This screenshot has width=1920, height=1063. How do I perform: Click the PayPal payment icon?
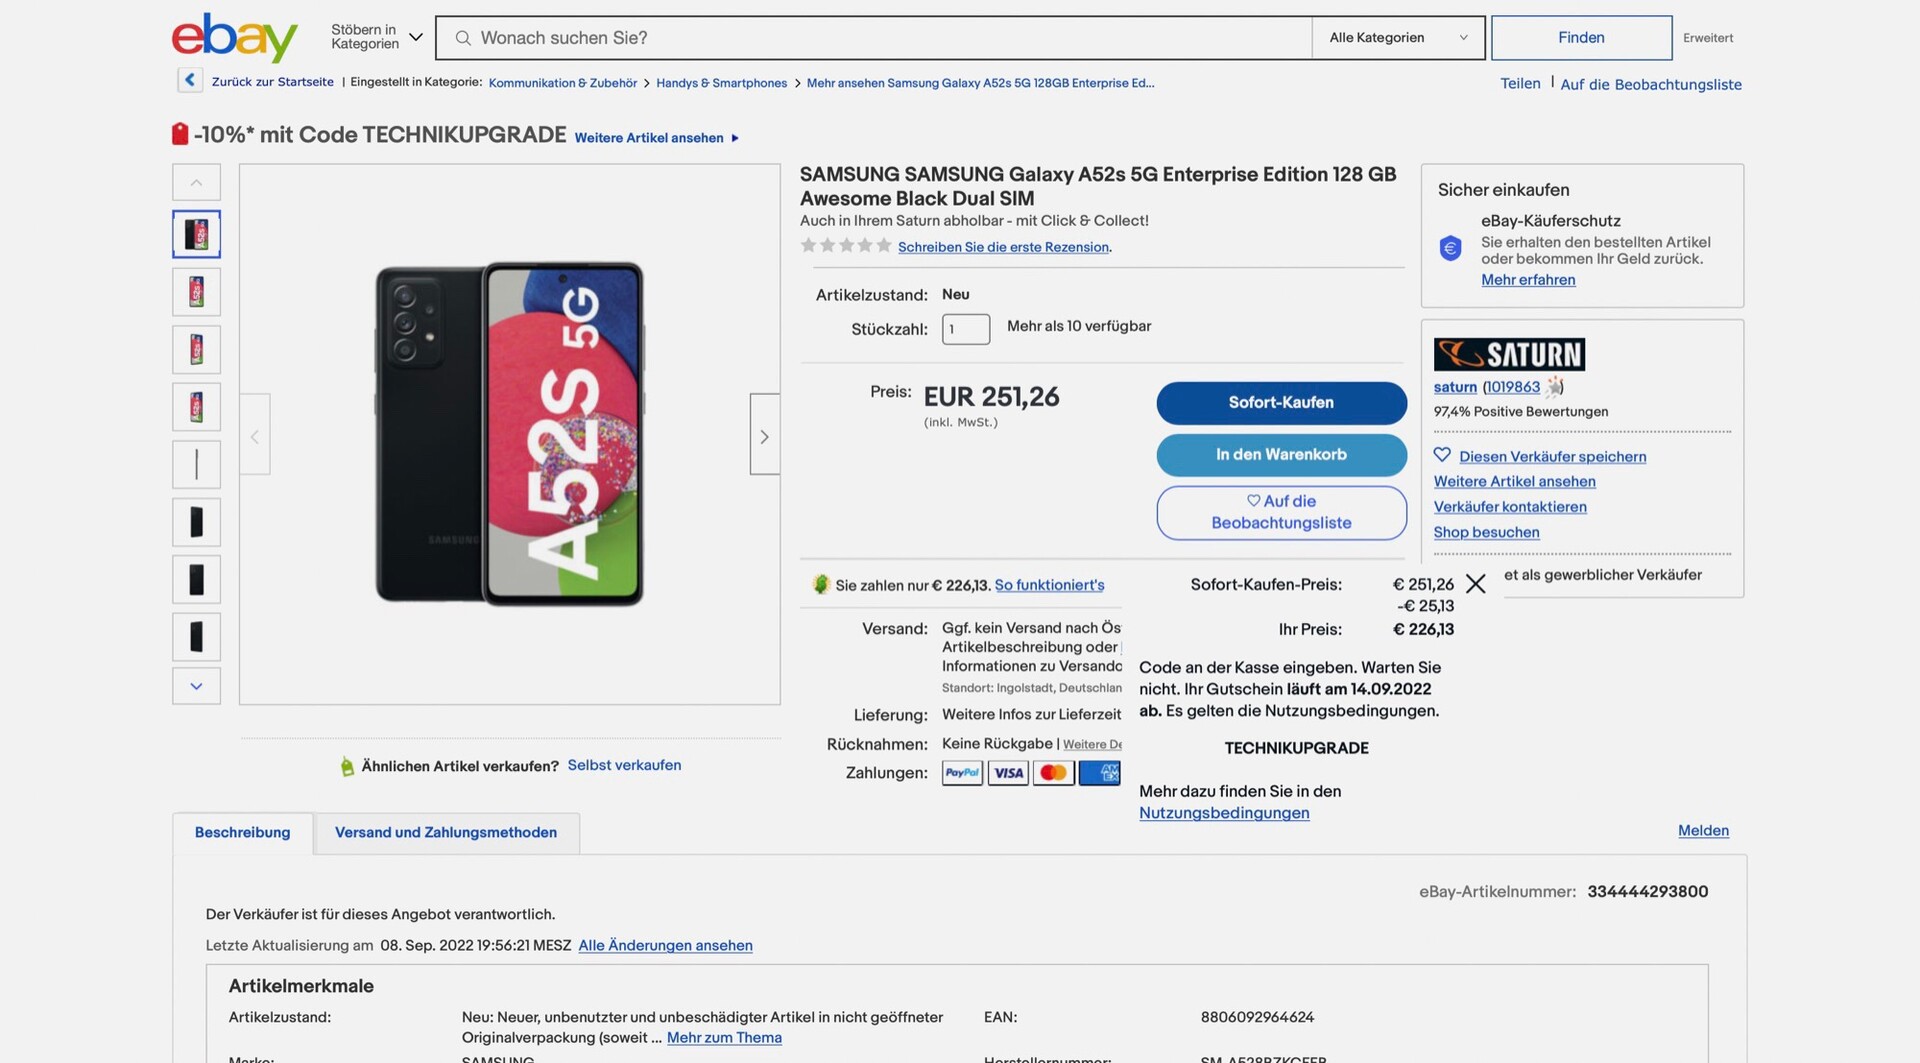962,773
